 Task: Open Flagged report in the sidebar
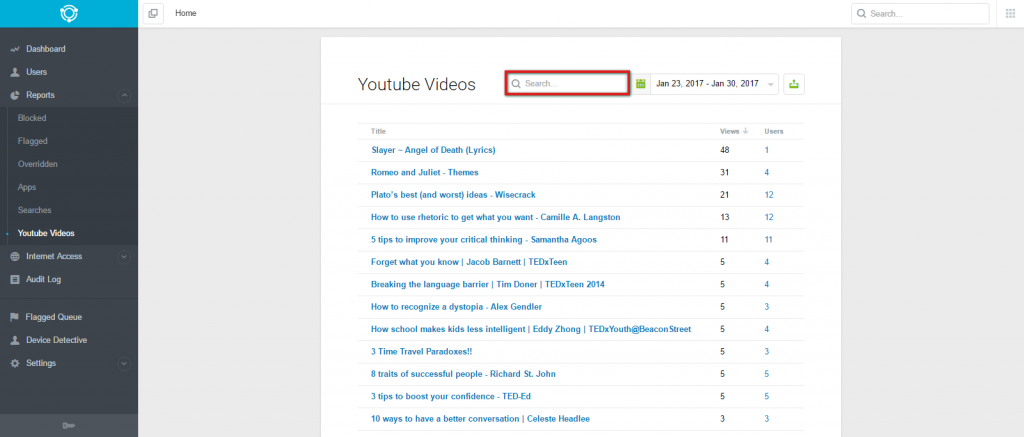[33, 141]
